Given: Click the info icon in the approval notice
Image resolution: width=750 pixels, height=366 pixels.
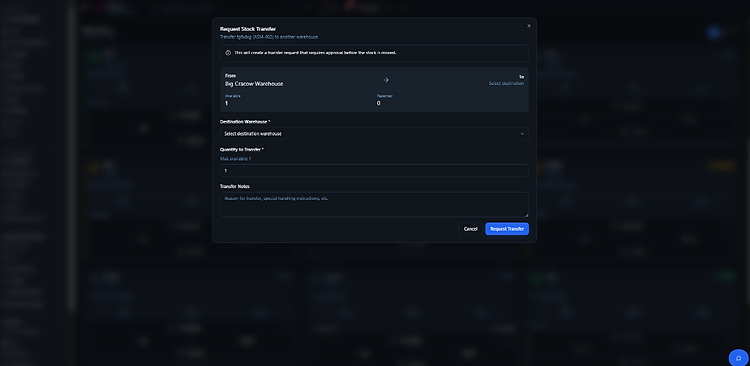Looking at the screenshot, I should tap(228, 53).
